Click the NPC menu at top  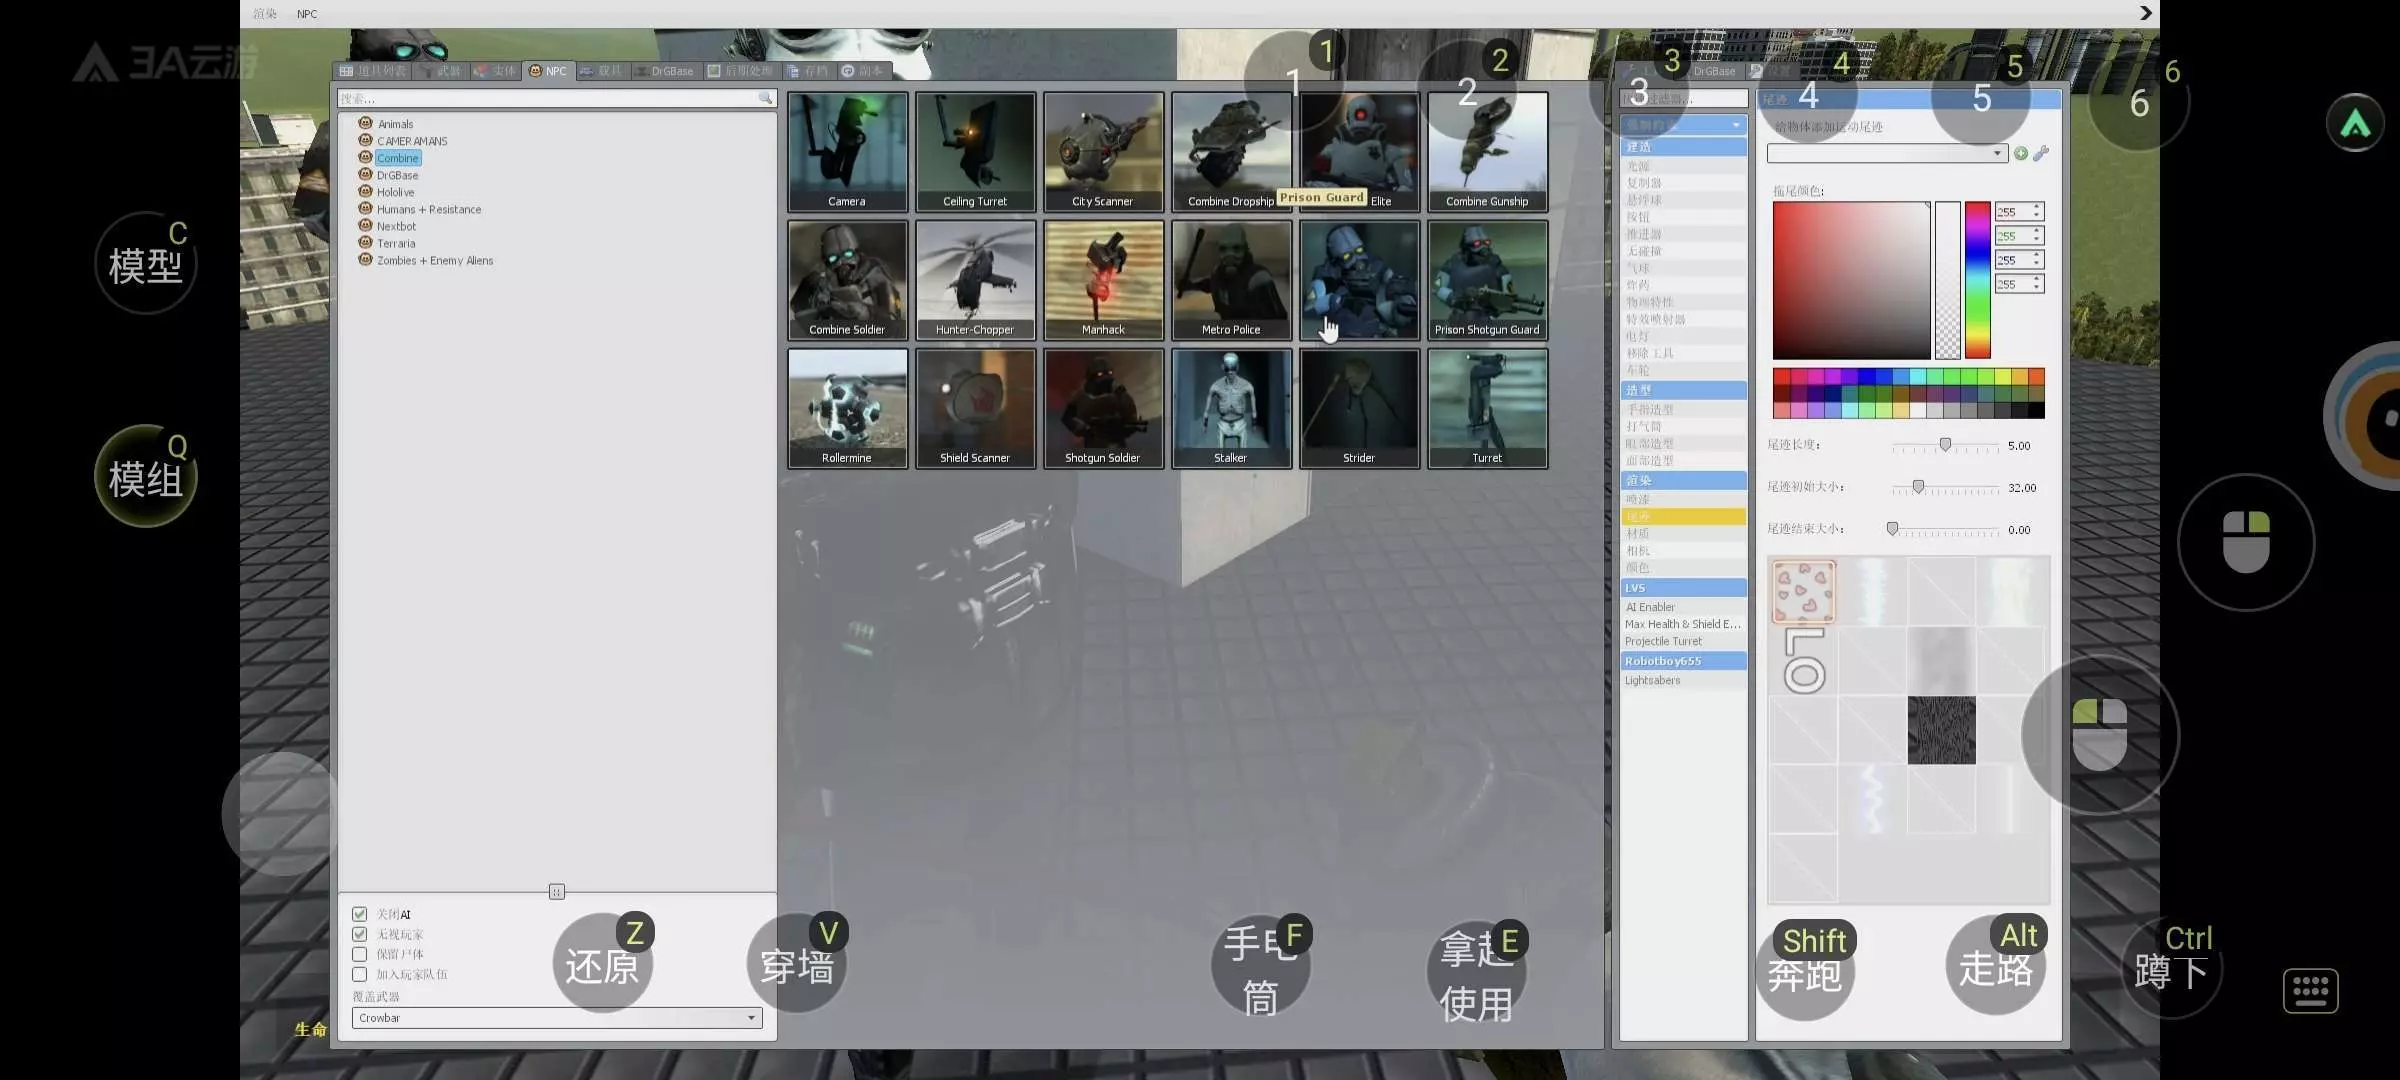(307, 14)
